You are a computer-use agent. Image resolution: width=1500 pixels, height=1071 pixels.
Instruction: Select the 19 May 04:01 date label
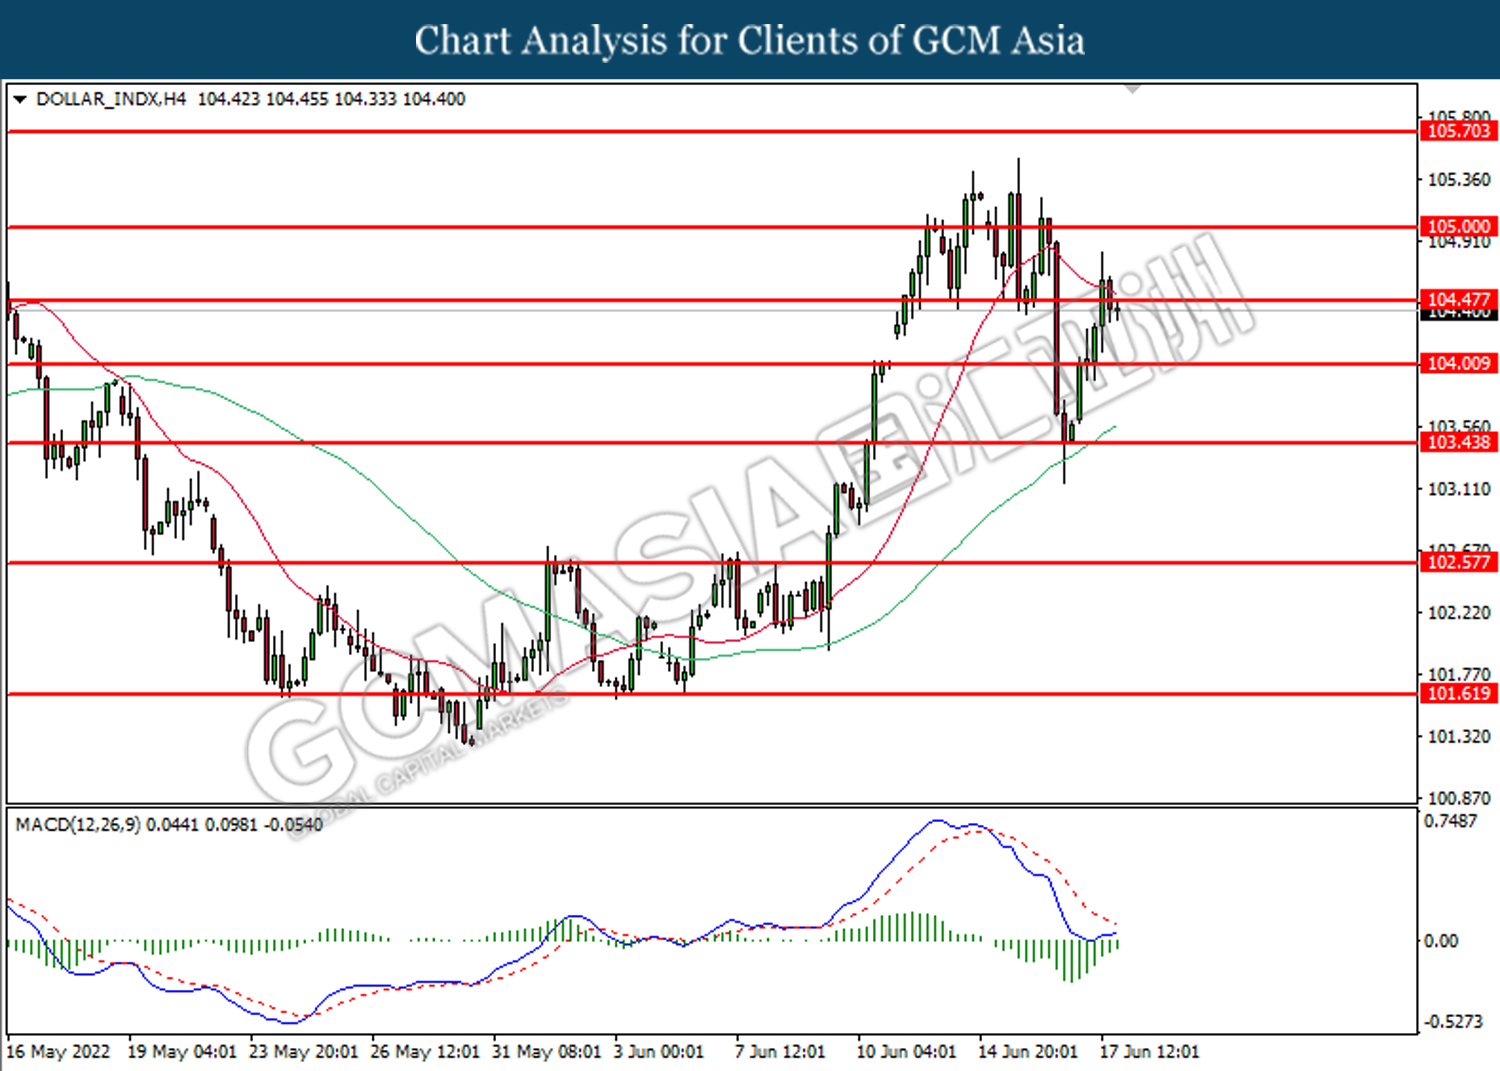[182, 1052]
